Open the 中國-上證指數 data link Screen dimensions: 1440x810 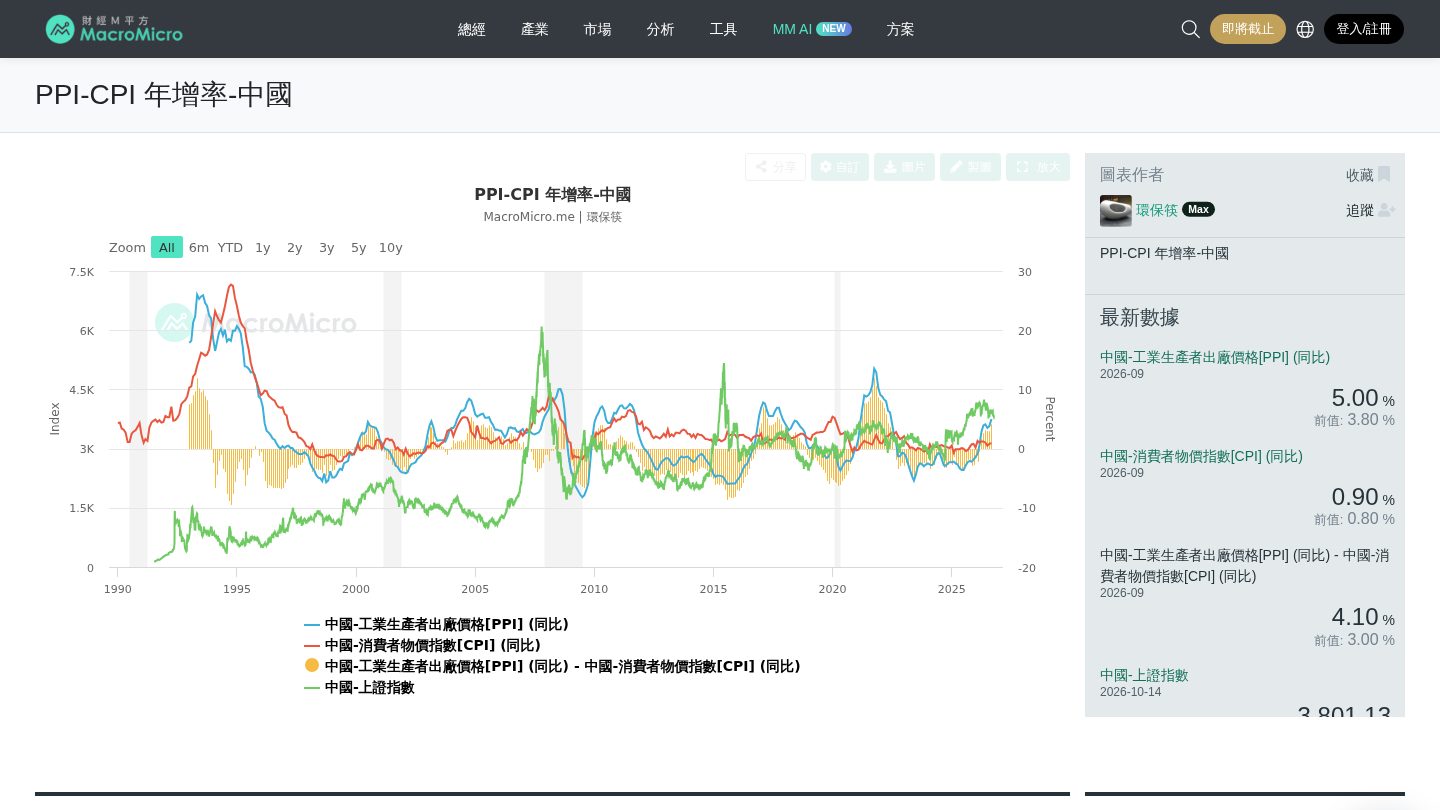(x=1144, y=675)
